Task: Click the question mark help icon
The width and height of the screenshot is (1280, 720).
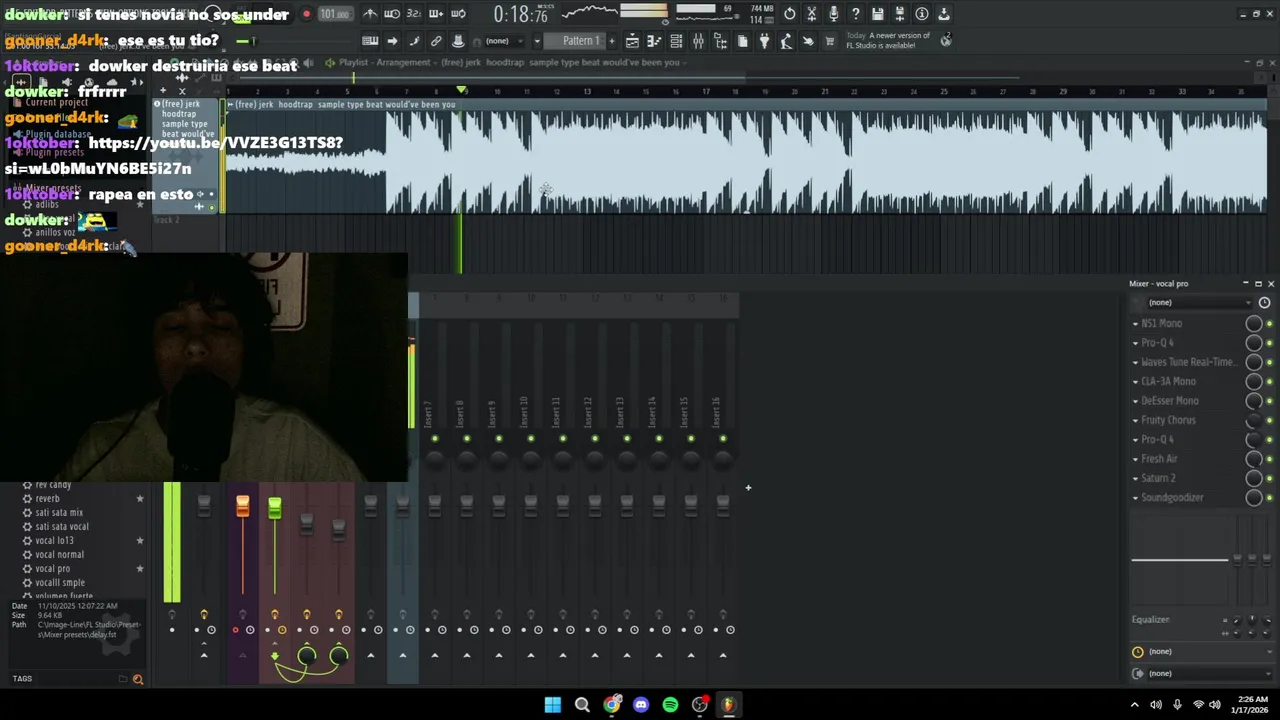Action: (x=856, y=14)
